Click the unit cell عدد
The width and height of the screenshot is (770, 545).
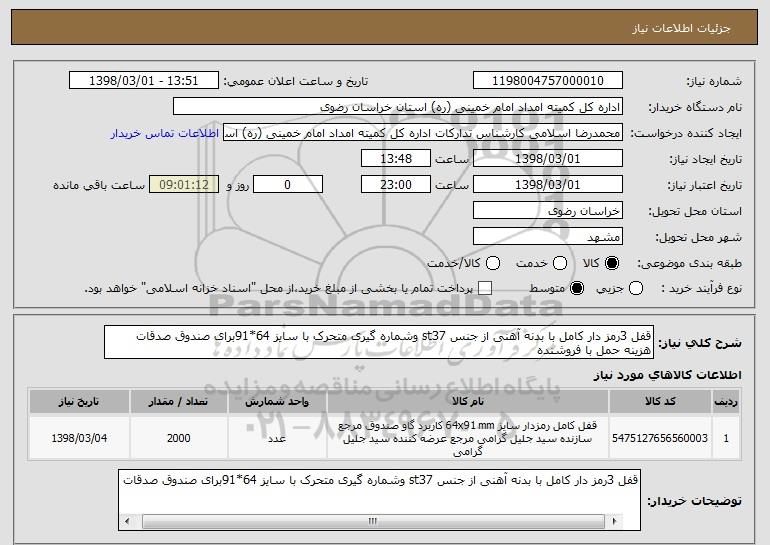point(277,438)
